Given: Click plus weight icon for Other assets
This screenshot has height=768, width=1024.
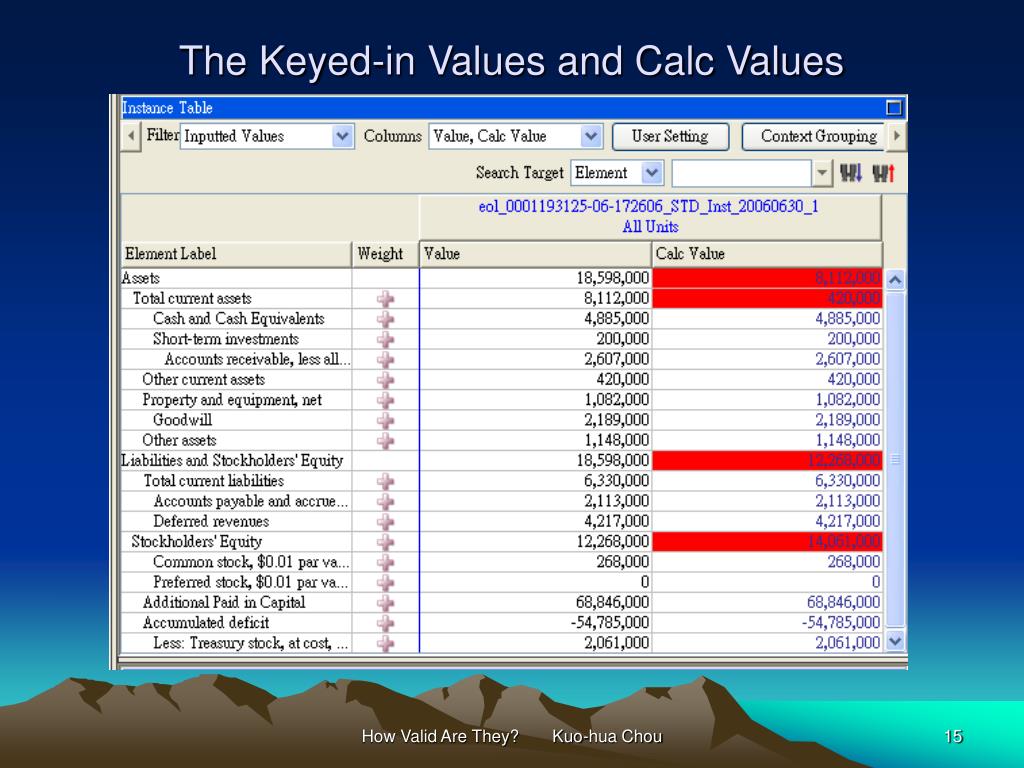Looking at the screenshot, I should [385, 441].
